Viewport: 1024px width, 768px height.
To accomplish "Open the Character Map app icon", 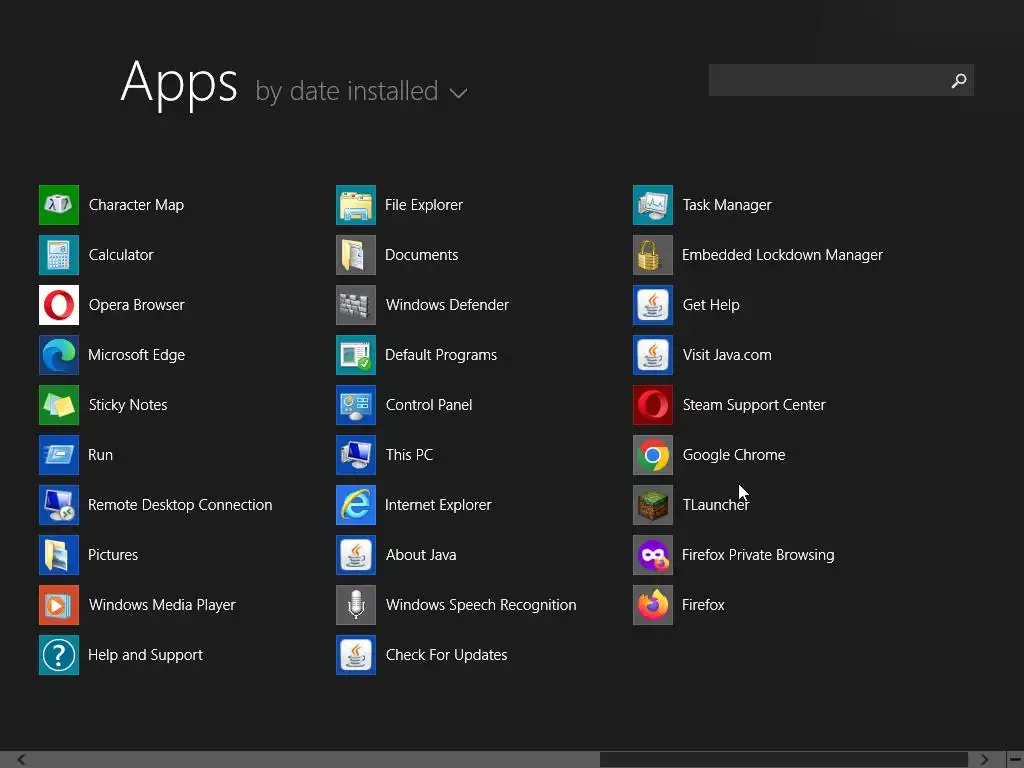I will (x=59, y=205).
